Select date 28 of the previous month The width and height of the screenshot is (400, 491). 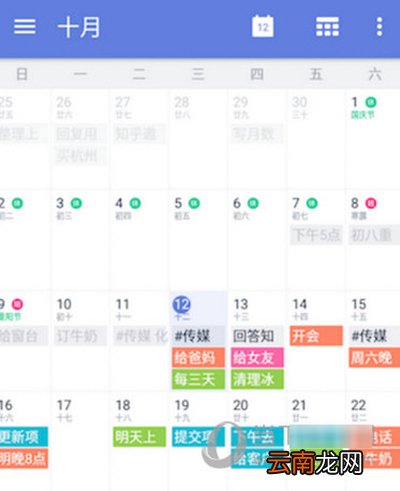point(182,102)
